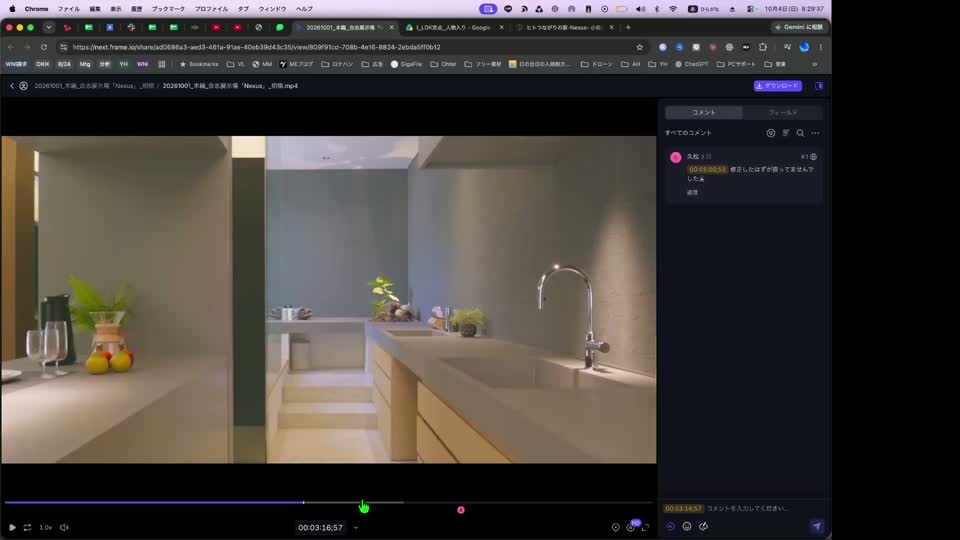Image resolution: width=960 pixels, height=540 pixels.
Task: Play the video
Action: (12, 527)
